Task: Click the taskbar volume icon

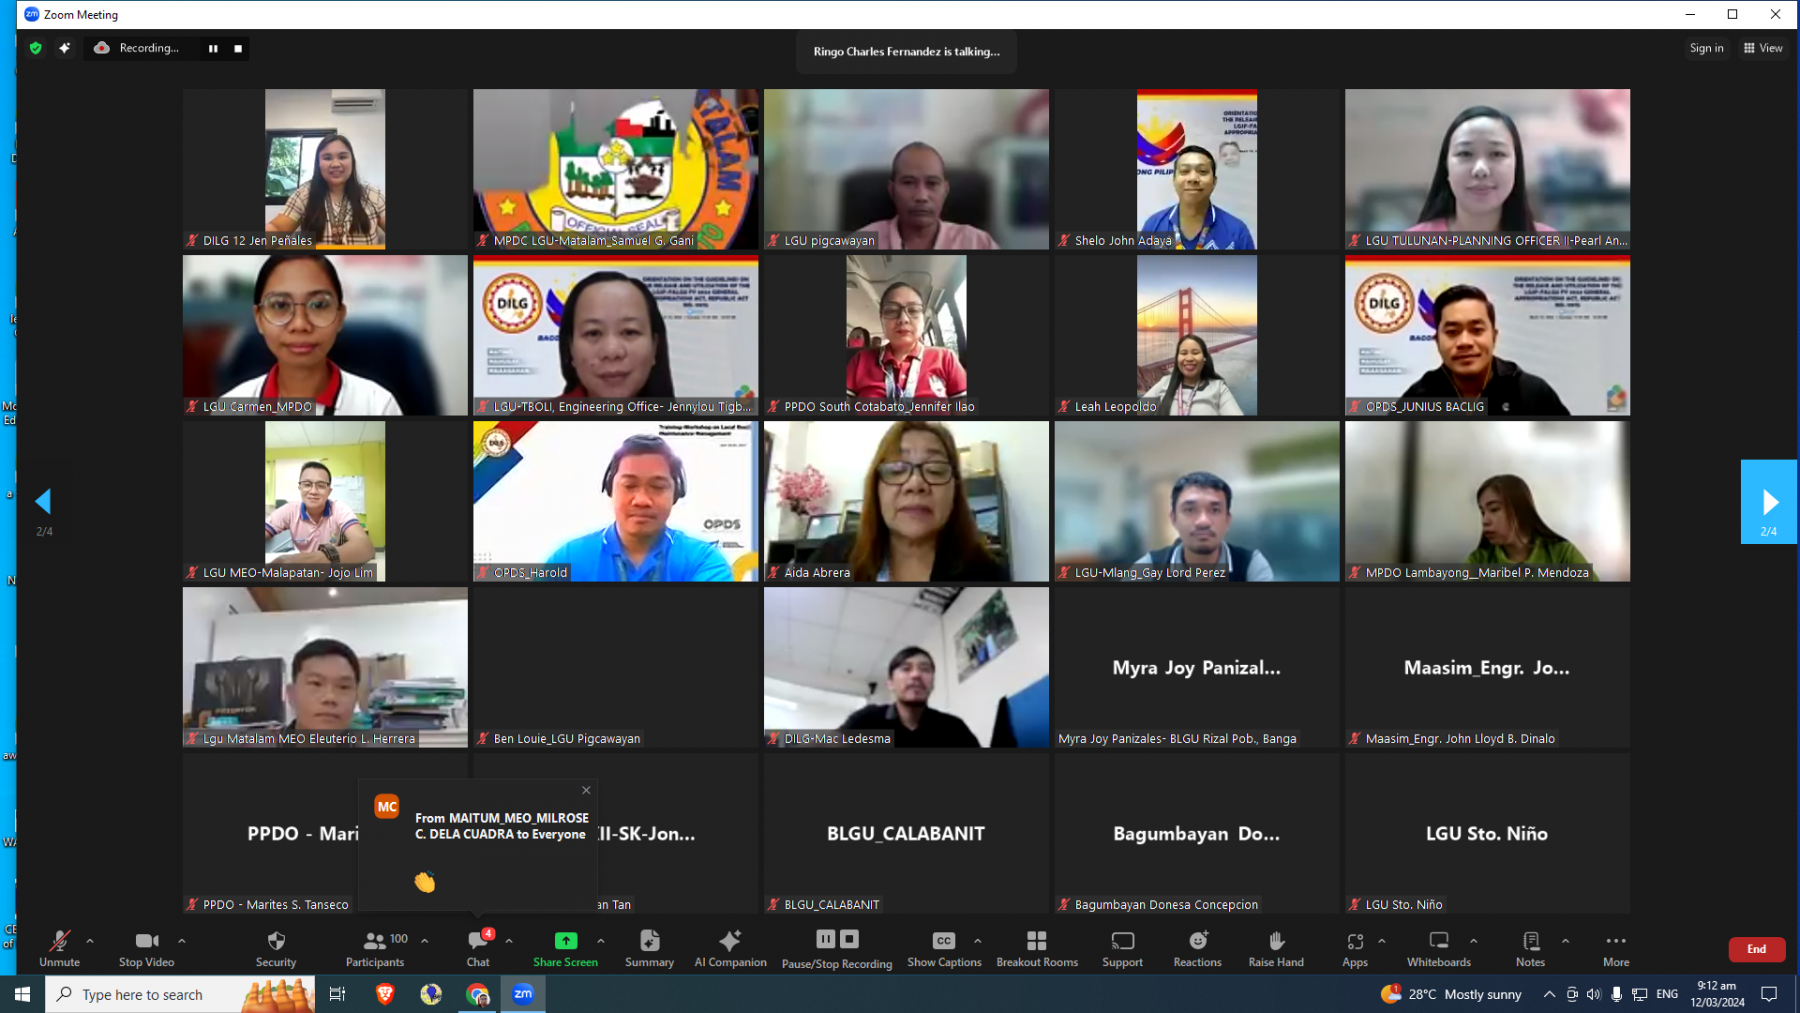Action: pos(1594,994)
